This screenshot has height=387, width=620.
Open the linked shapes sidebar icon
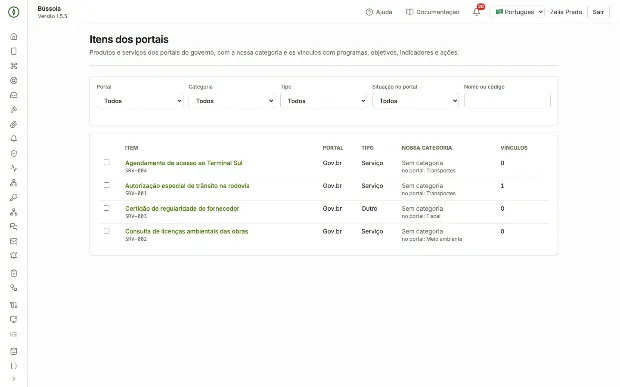tap(13, 288)
